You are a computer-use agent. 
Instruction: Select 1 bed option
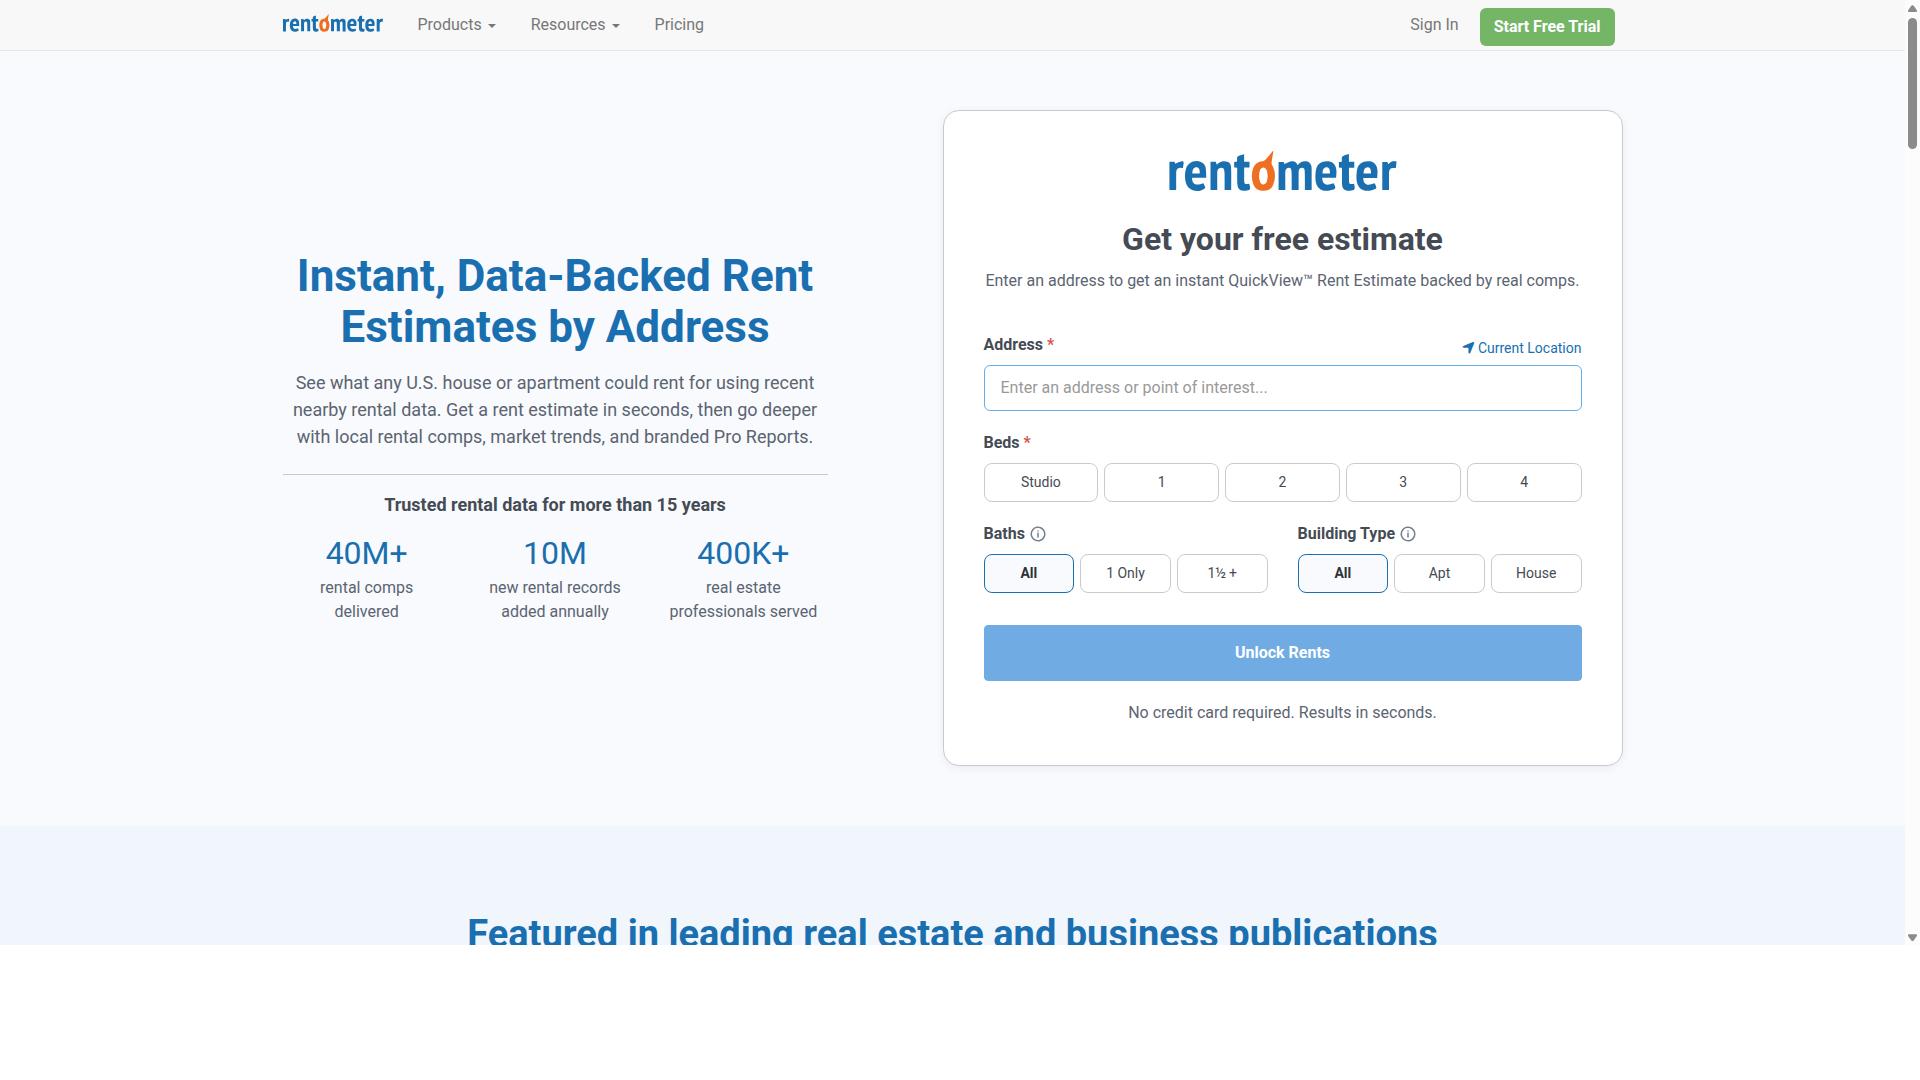coord(1161,482)
